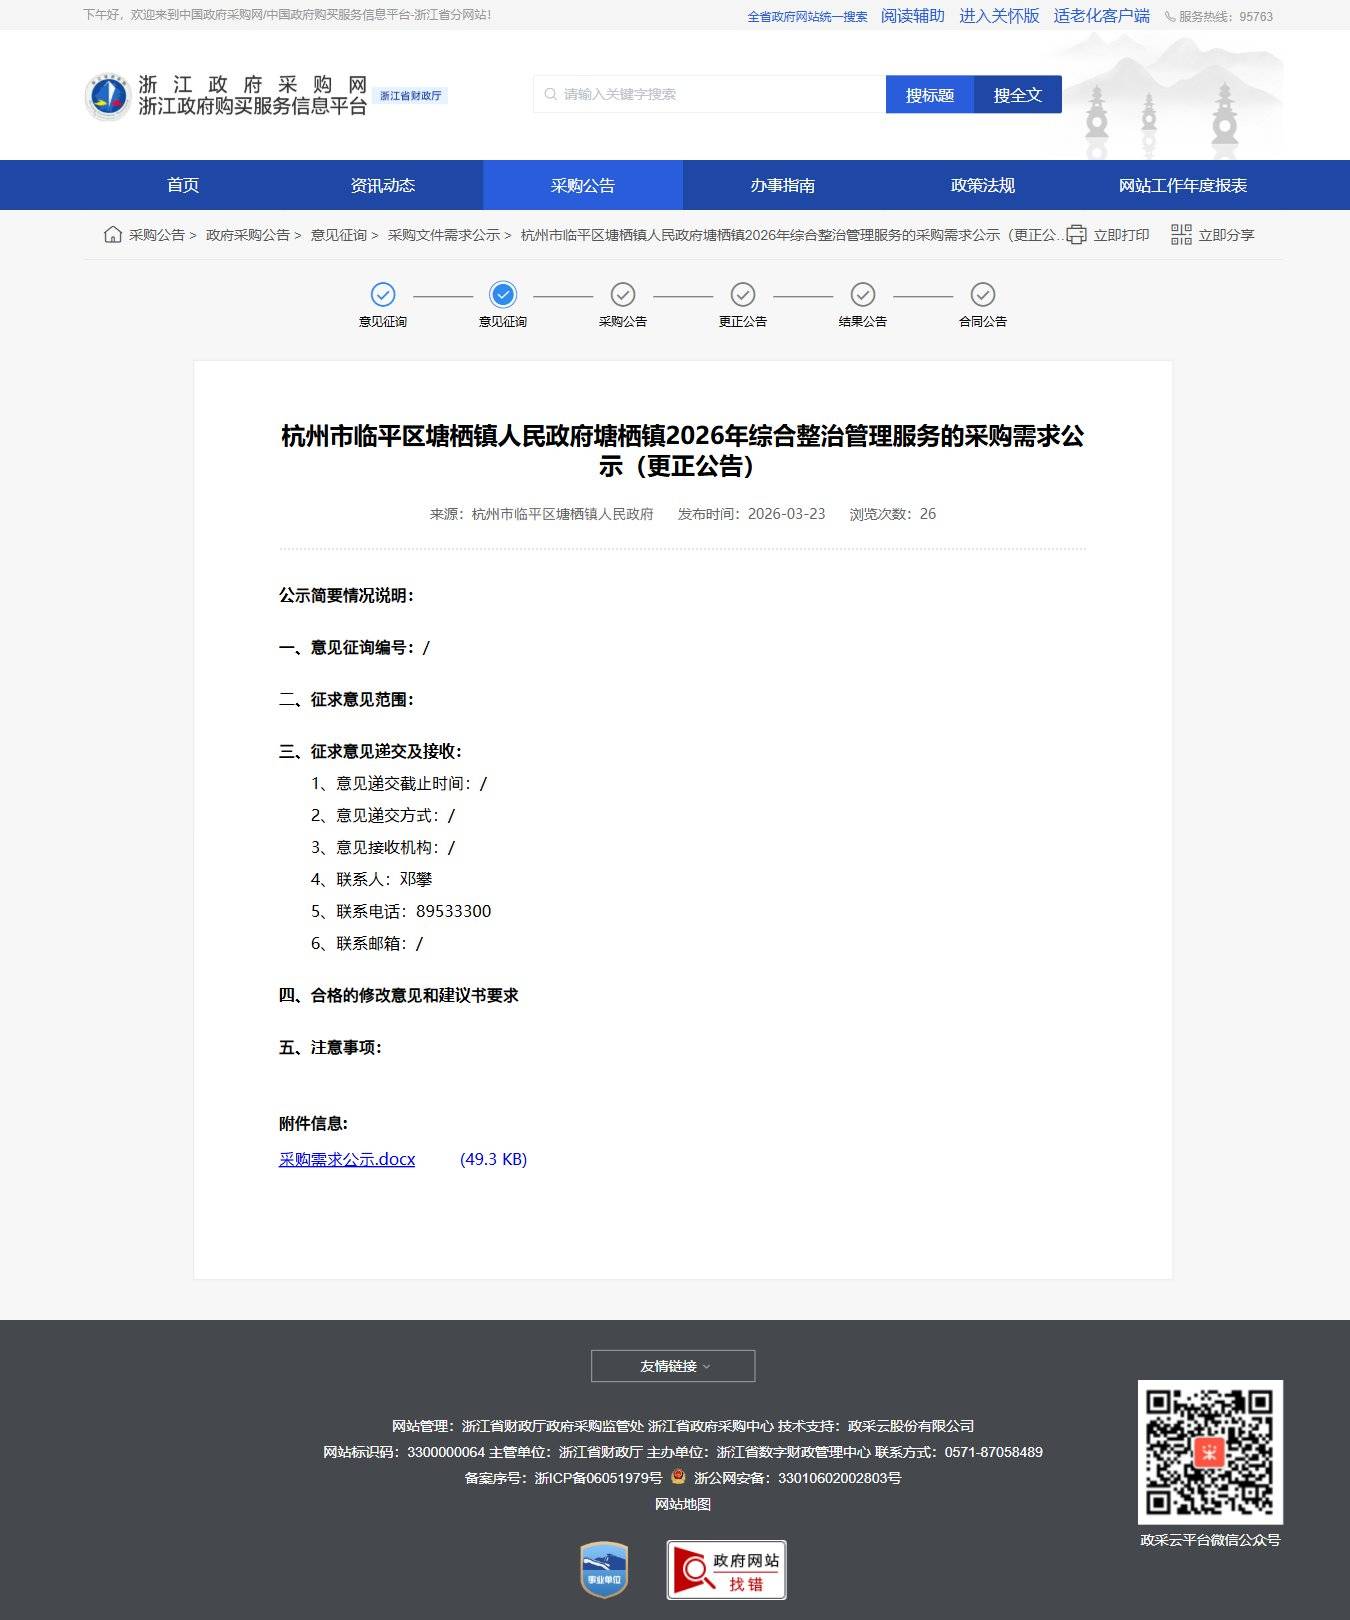1350x1620 pixels.
Task: Open the 政策法规 navigation tab
Action: pos(982,185)
